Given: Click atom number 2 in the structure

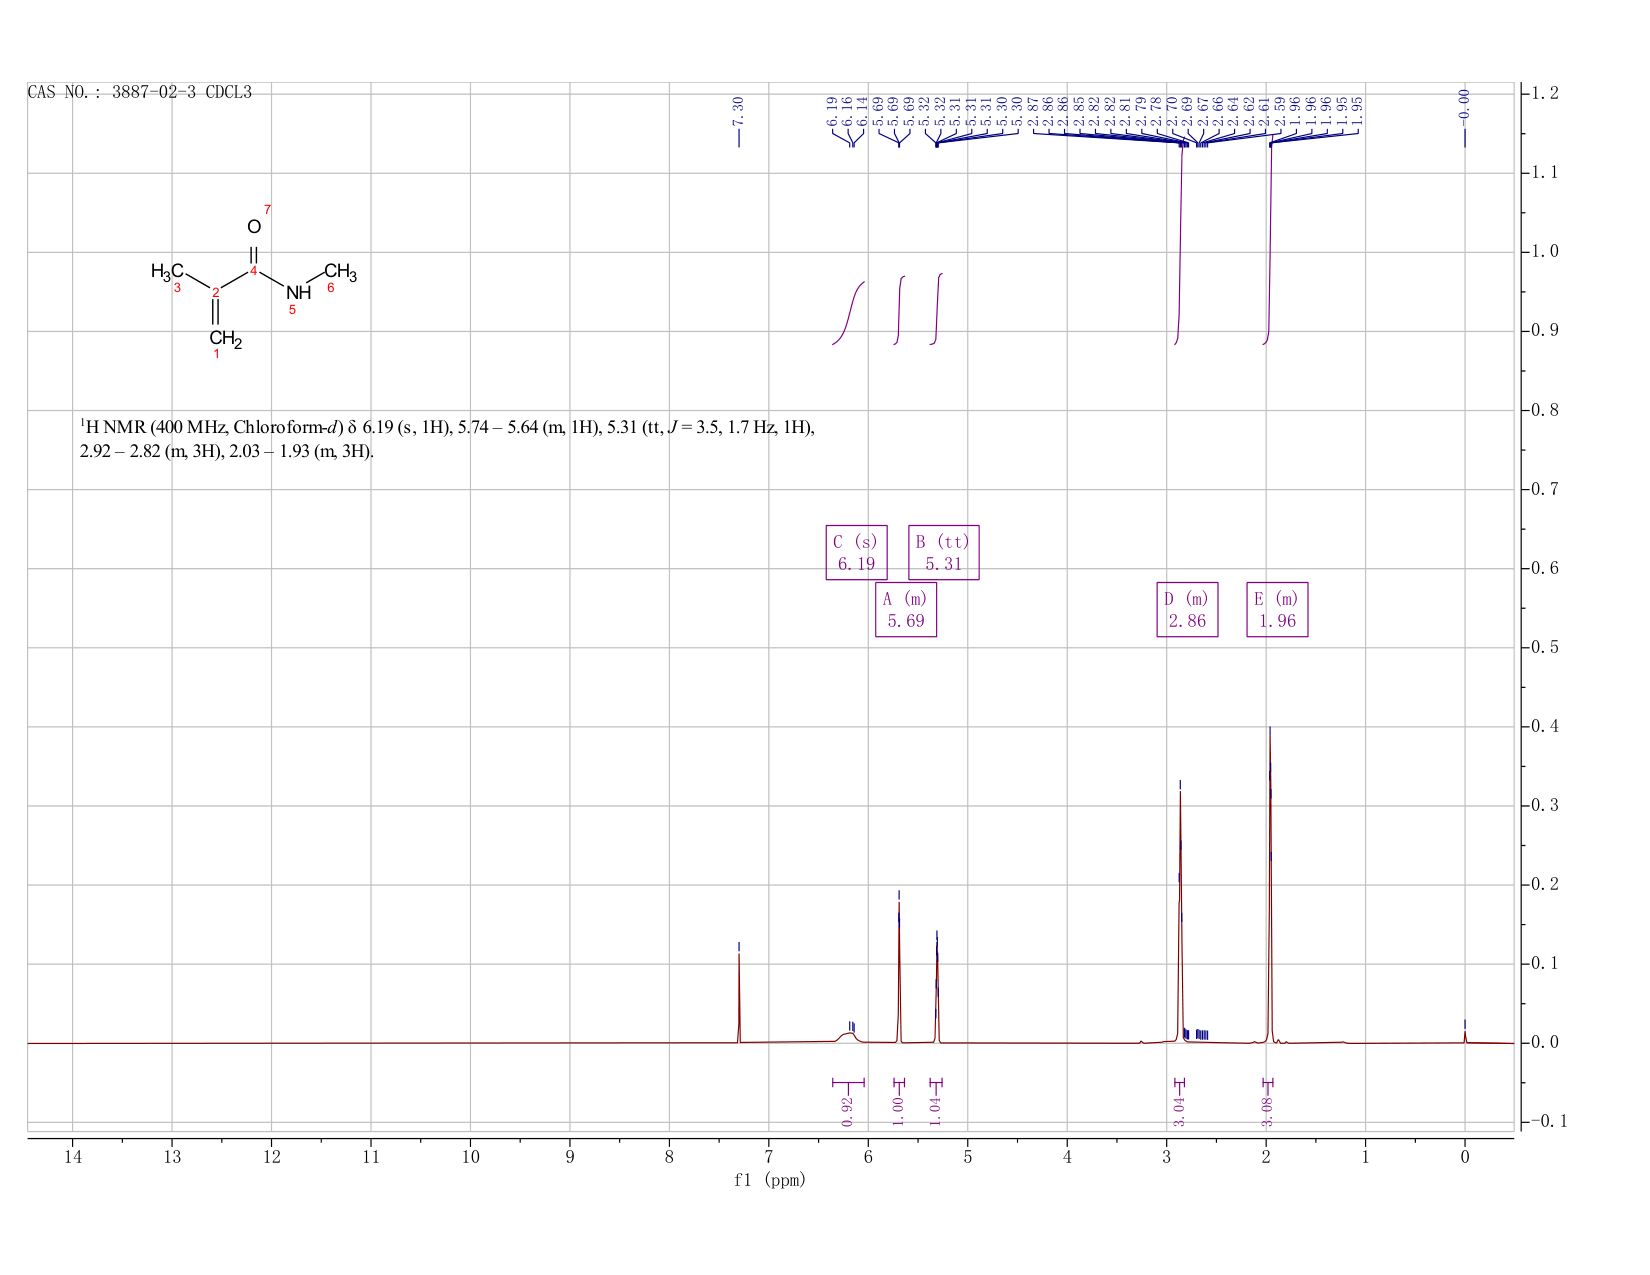Looking at the screenshot, I should pos(215,292).
